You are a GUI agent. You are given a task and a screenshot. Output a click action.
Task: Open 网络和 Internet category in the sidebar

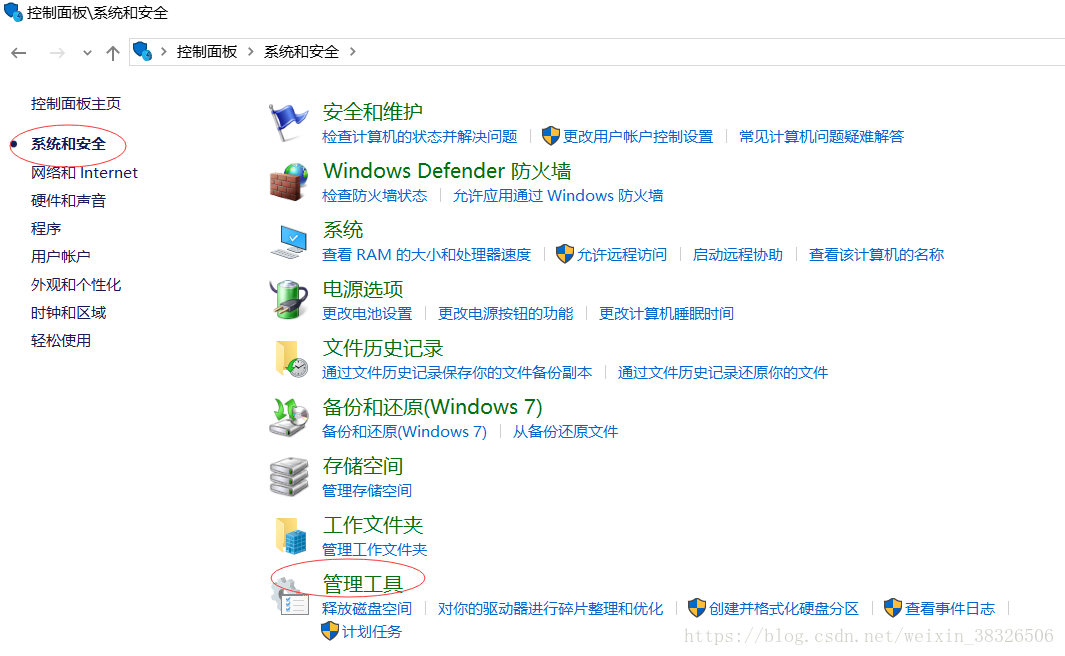point(84,172)
